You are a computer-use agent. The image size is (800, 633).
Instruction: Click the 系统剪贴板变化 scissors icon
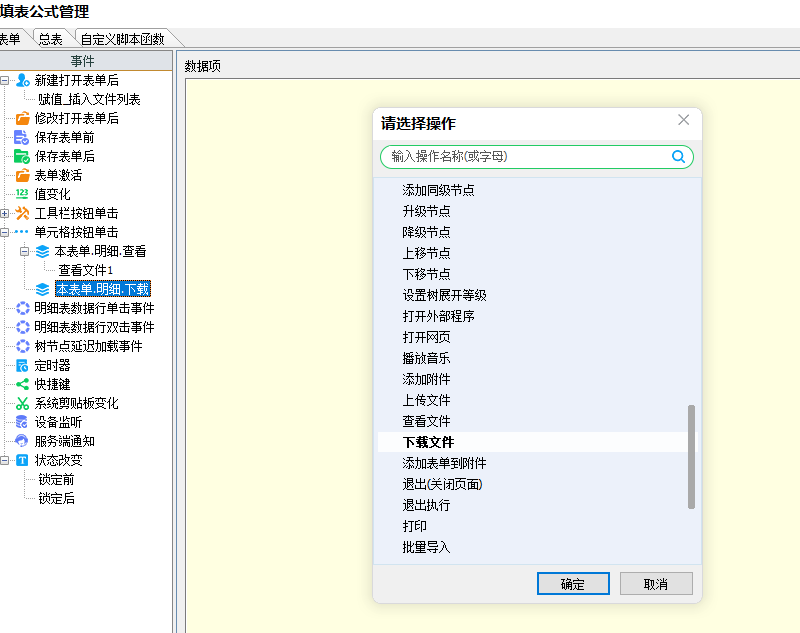pos(22,403)
